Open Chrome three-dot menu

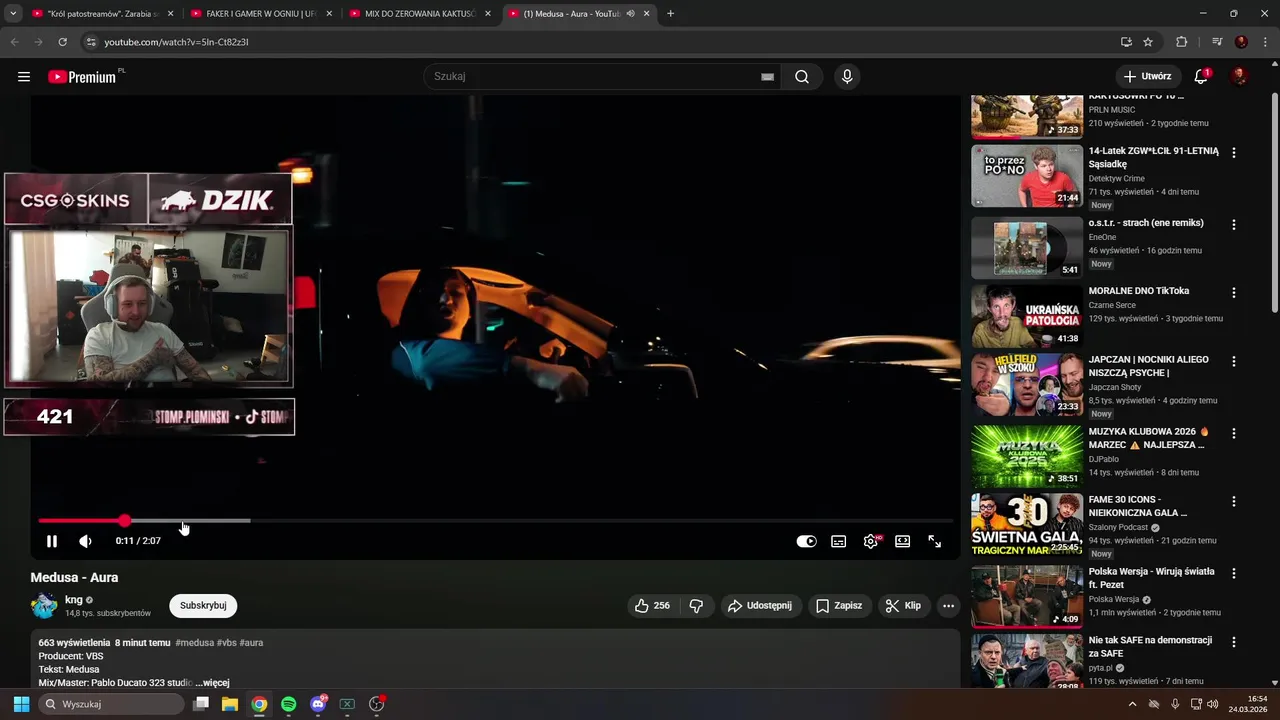pos(1265,42)
